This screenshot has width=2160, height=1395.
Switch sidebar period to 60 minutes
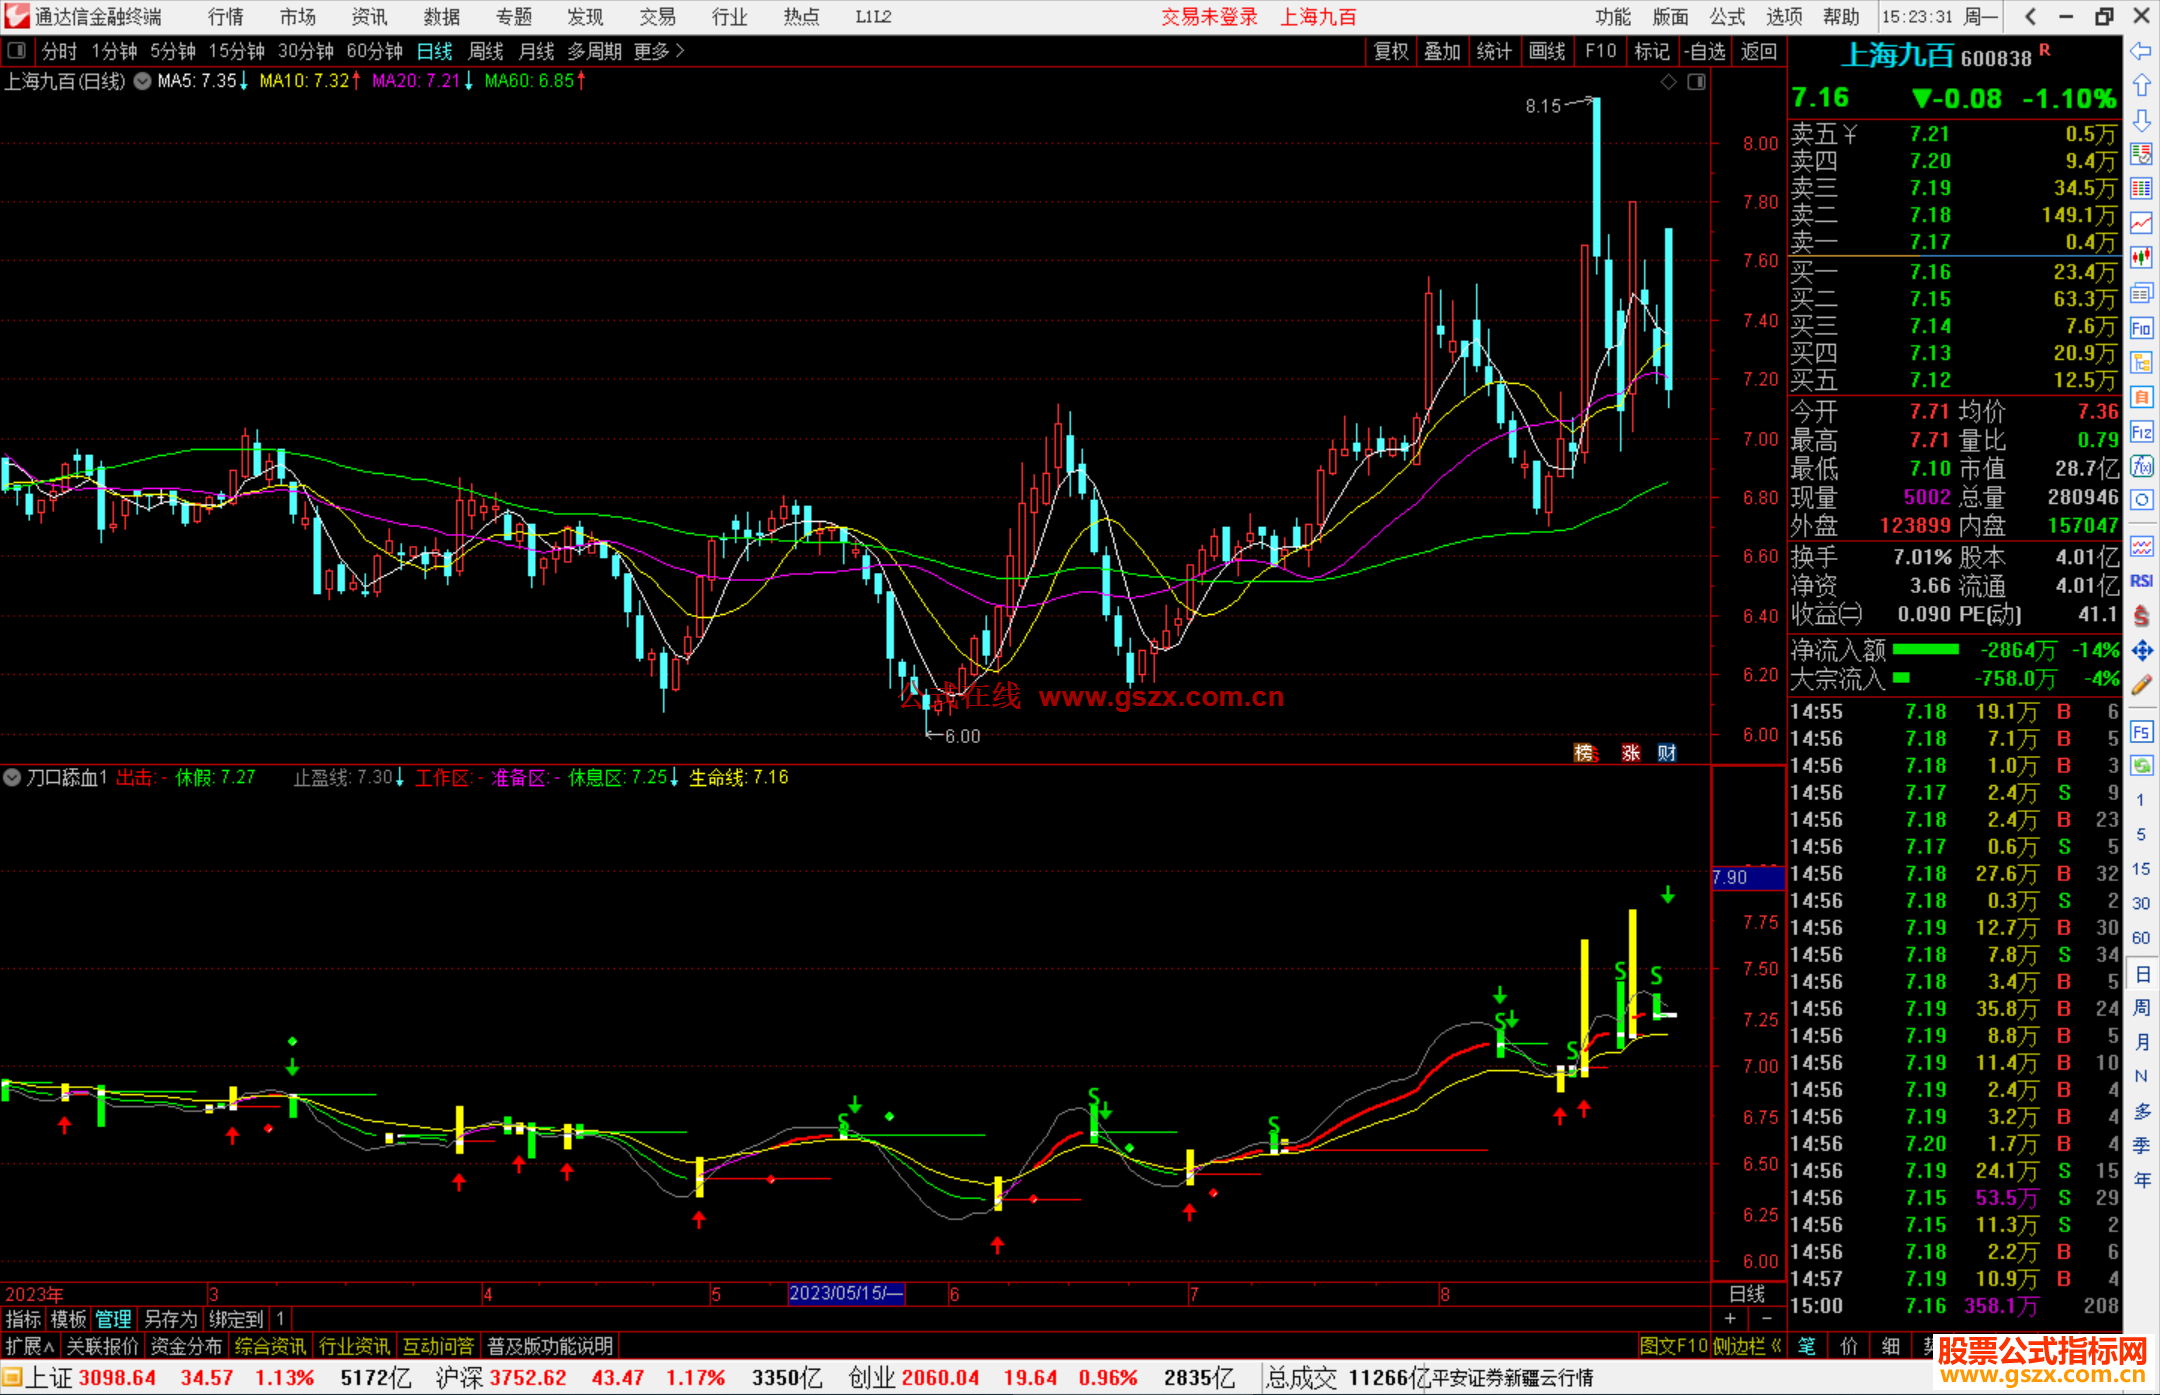click(2140, 938)
